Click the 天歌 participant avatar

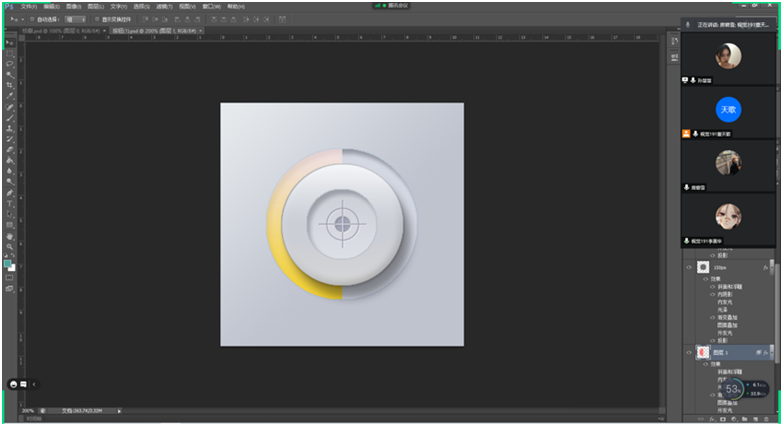pyautogui.click(x=728, y=108)
